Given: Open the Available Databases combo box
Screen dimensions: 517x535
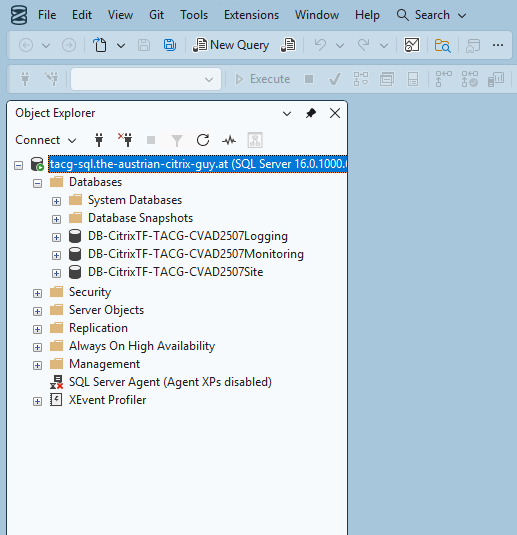Looking at the screenshot, I should pos(146,79).
